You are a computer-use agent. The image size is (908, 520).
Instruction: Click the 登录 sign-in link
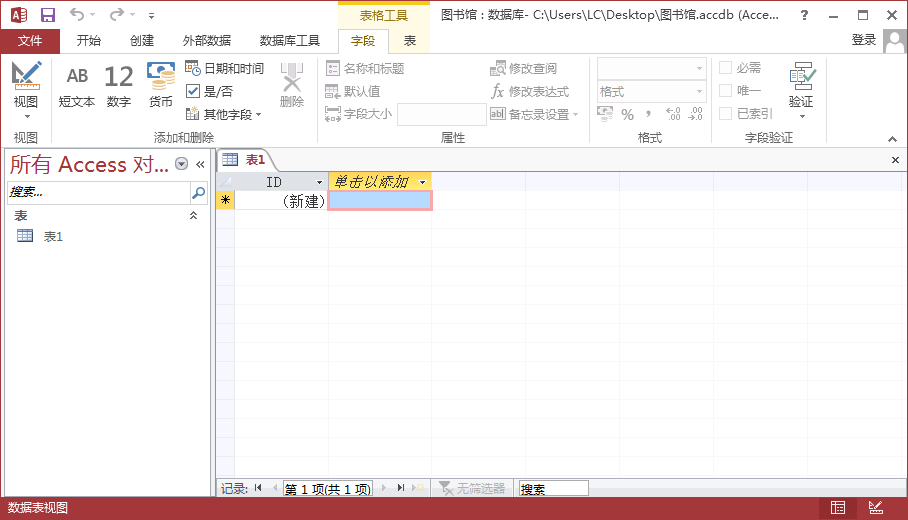coord(863,40)
